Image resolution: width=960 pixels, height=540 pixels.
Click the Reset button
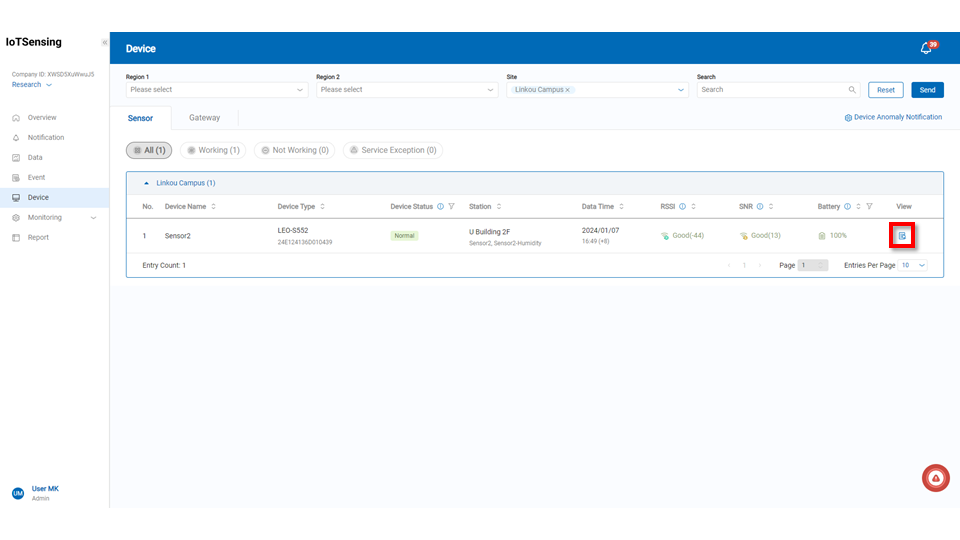pyautogui.click(x=885, y=90)
